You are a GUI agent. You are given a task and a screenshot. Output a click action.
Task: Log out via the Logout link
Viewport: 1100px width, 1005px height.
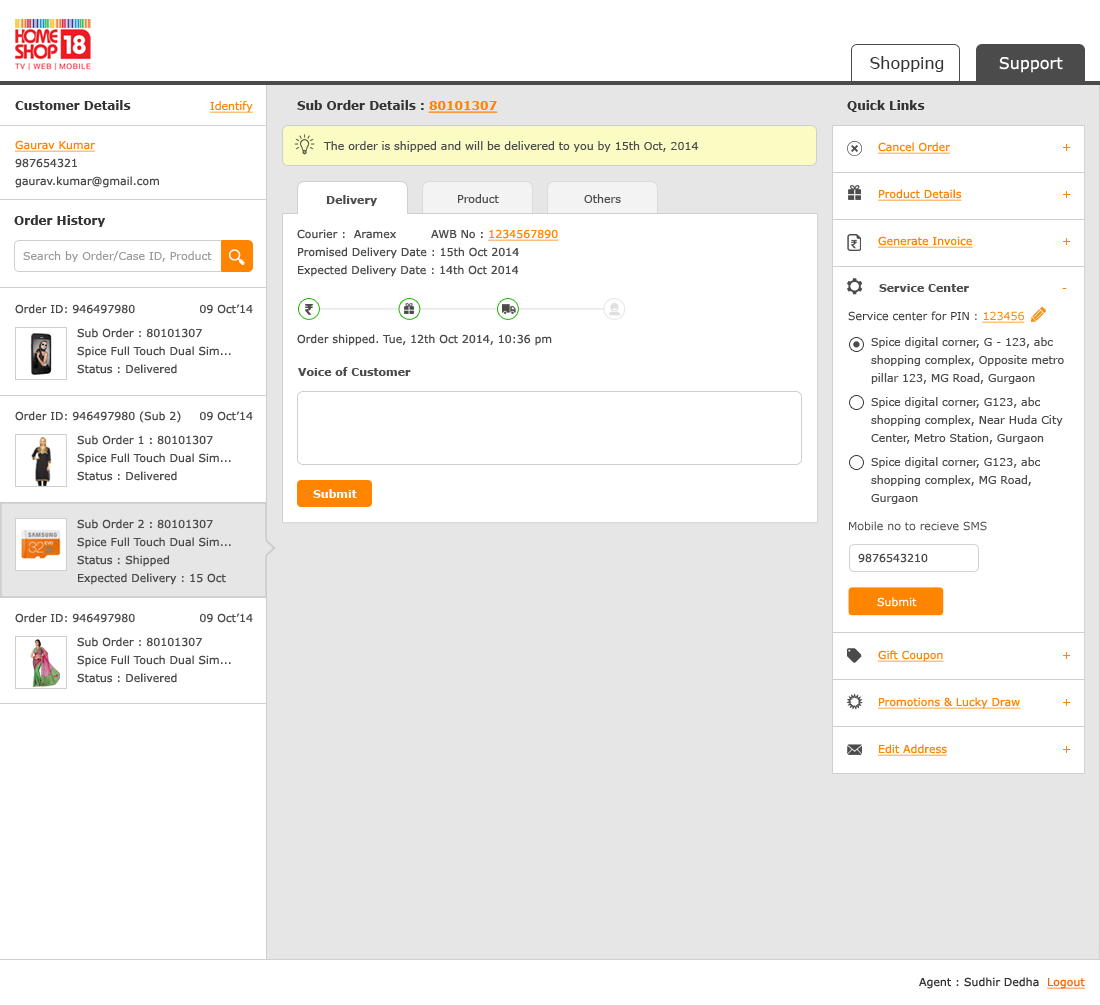[x=1065, y=982]
